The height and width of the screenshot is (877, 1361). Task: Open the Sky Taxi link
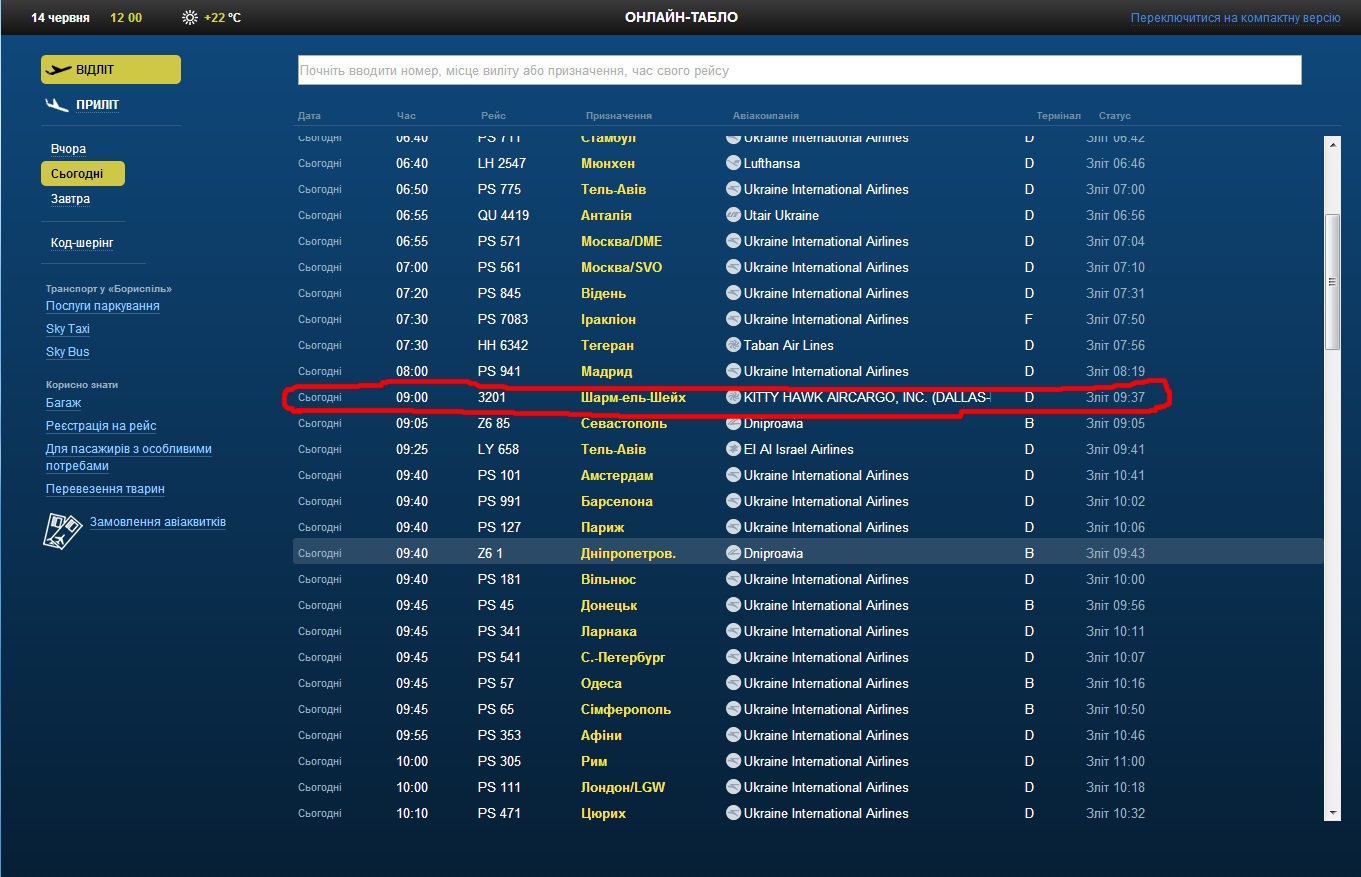pyautogui.click(x=68, y=329)
